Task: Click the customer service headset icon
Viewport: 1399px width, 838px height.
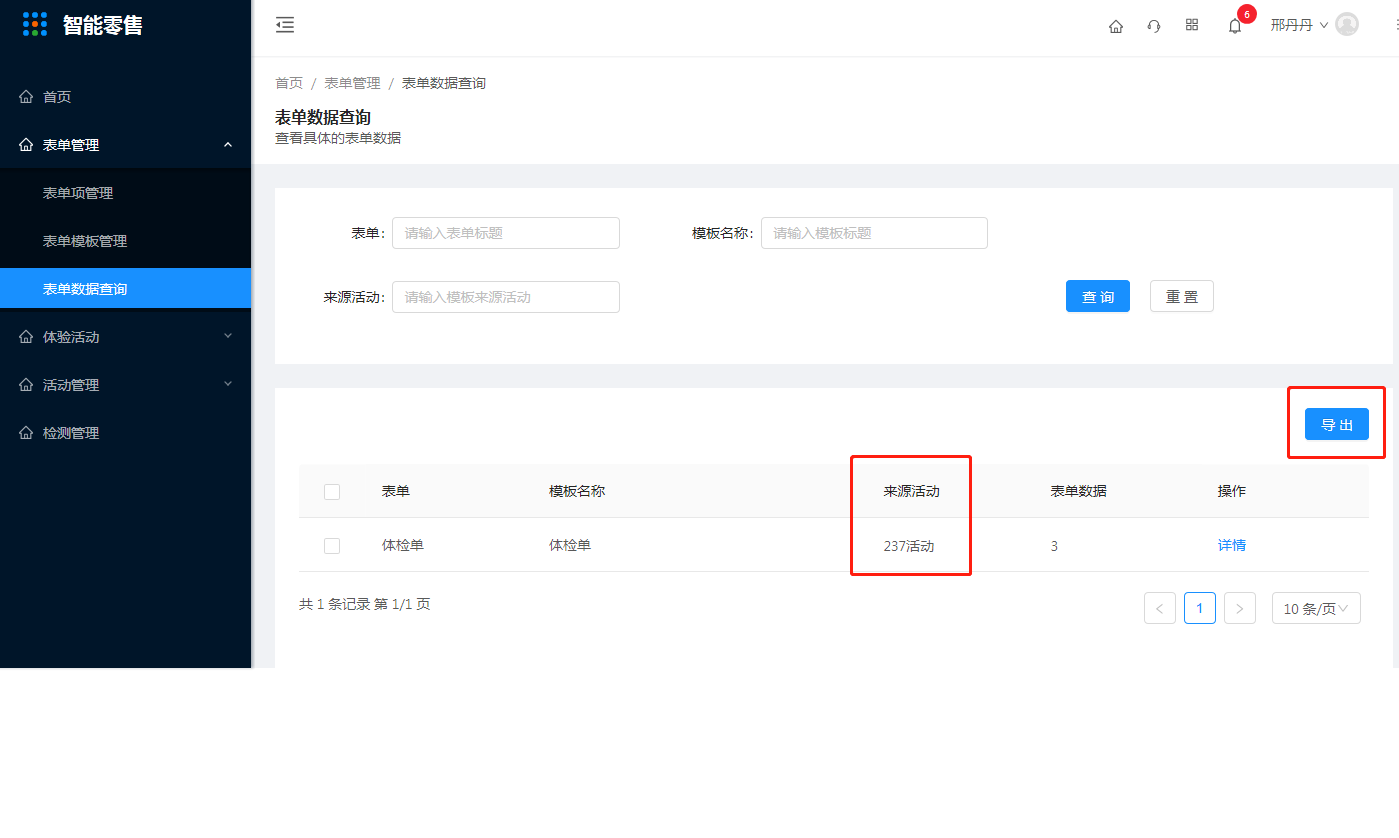Action: point(1154,26)
